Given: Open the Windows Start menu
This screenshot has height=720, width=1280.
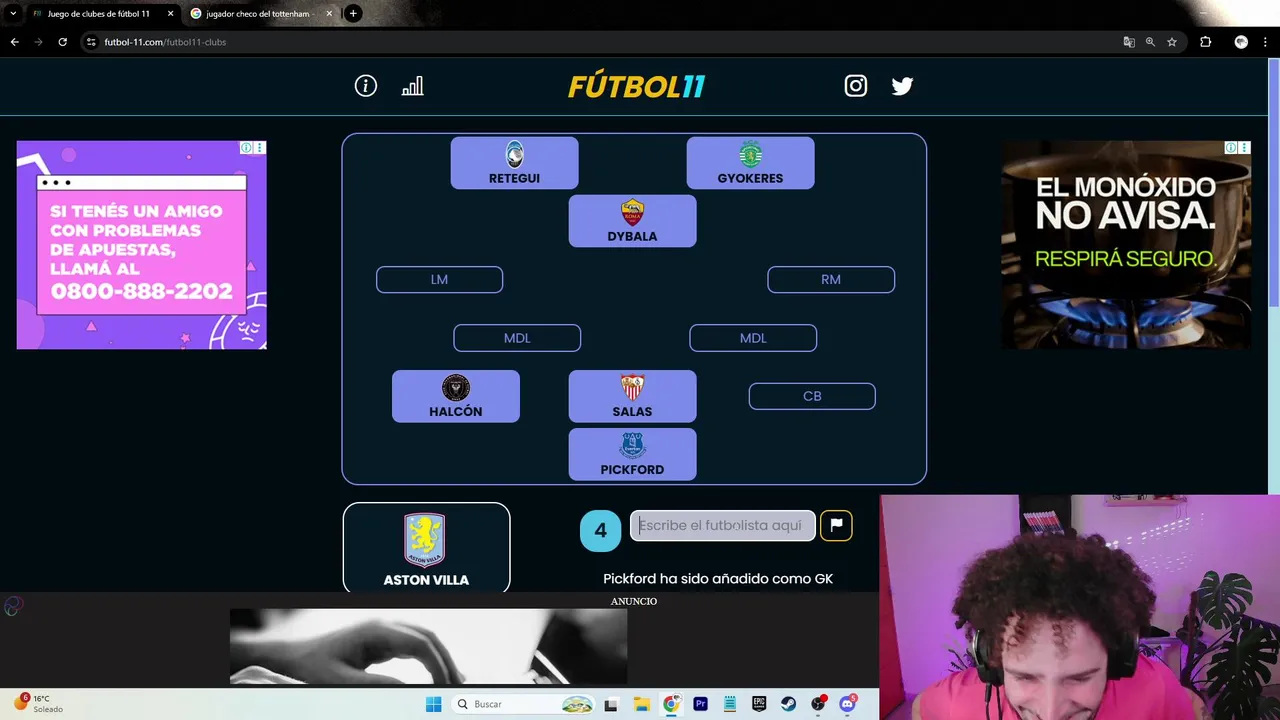Looking at the screenshot, I should (x=434, y=704).
